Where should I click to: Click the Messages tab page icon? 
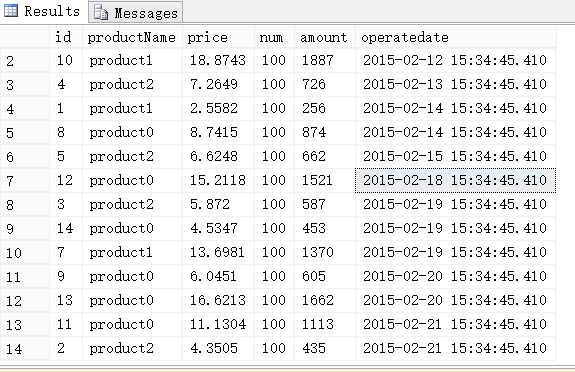click(x=100, y=13)
